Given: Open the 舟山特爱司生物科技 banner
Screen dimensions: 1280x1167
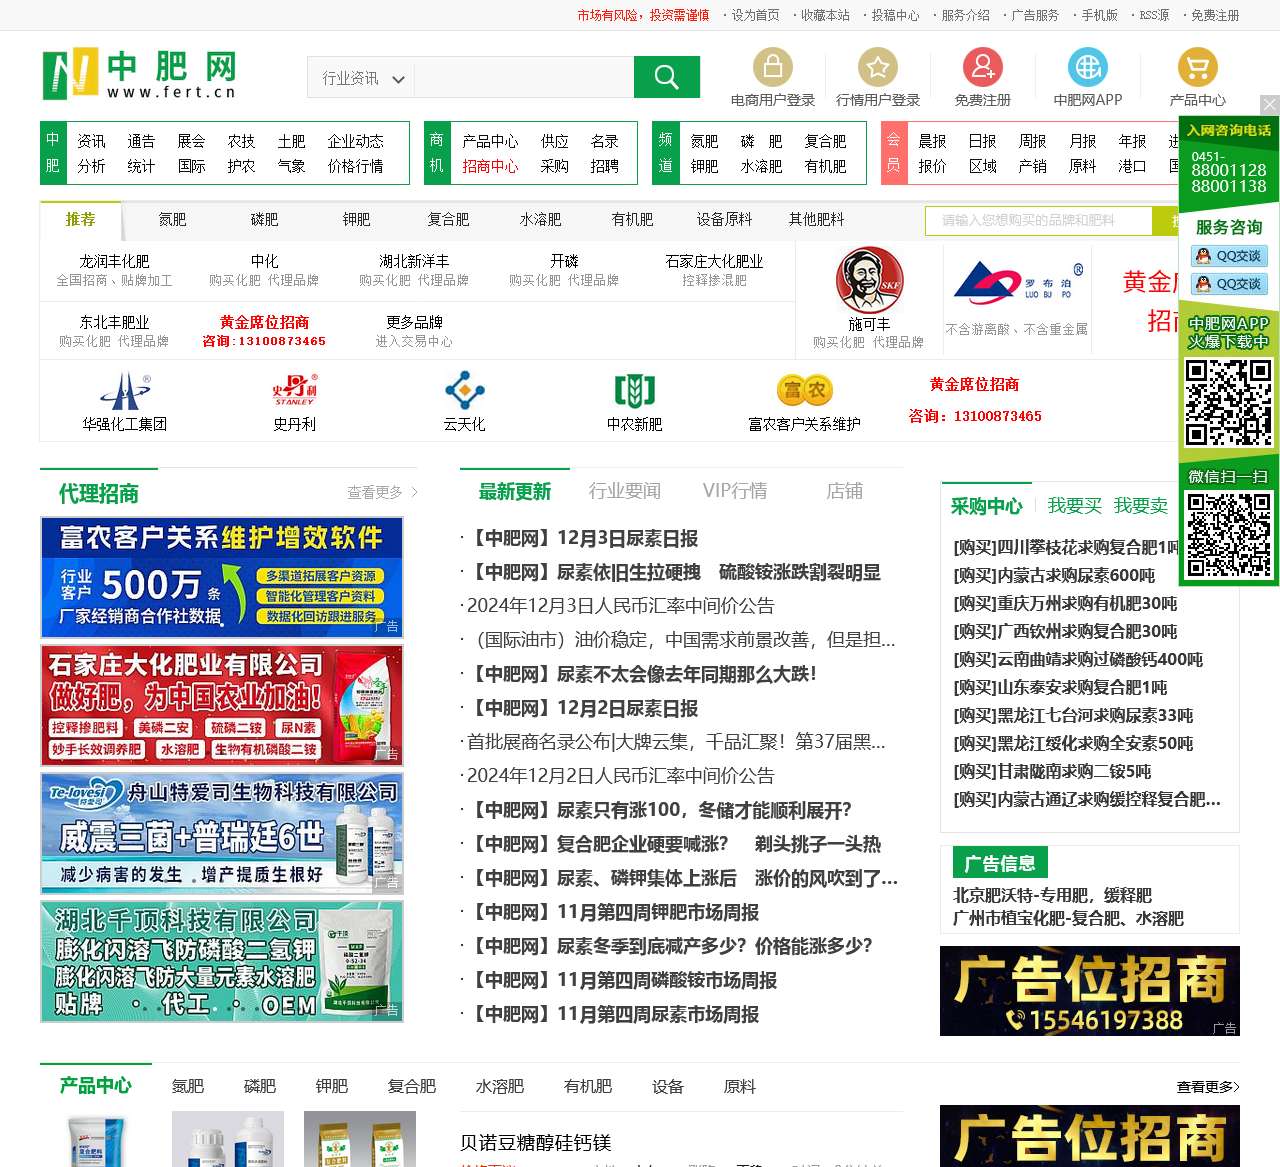Looking at the screenshot, I should click(222, 834).
